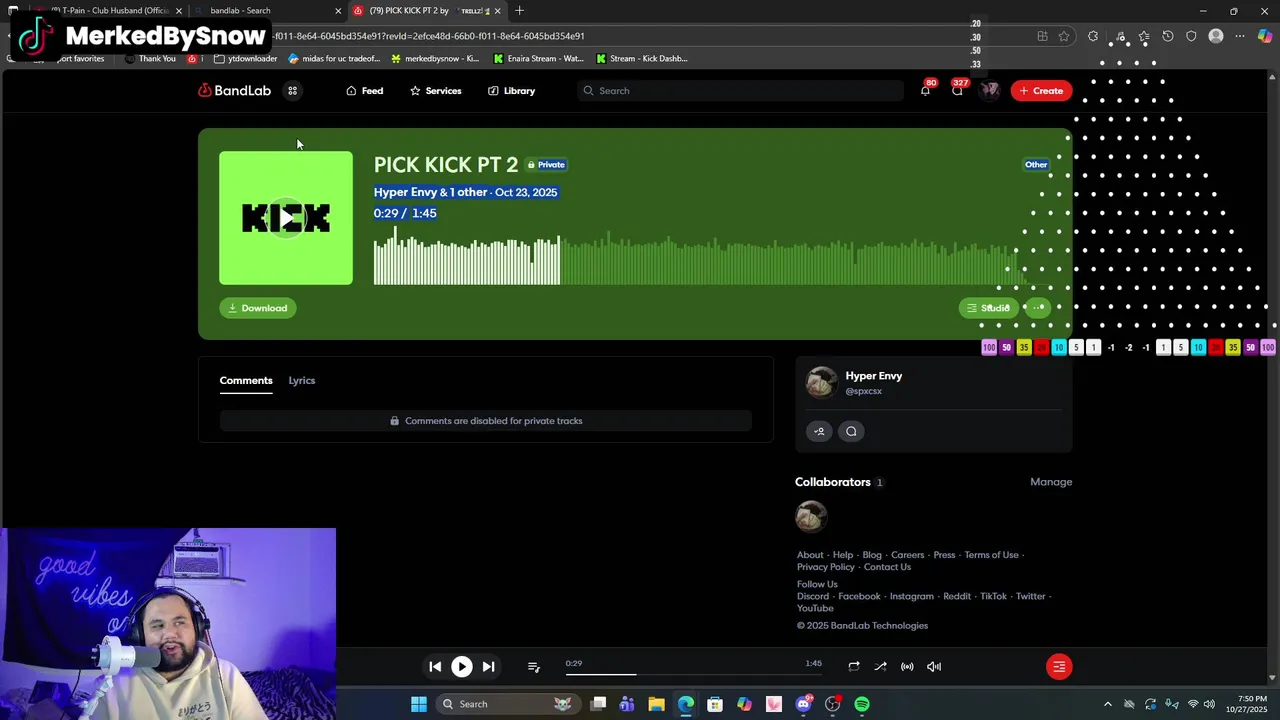Screen dimensions: 1280x720
Task: Open the track's more options button
Action: point(1038,308)
